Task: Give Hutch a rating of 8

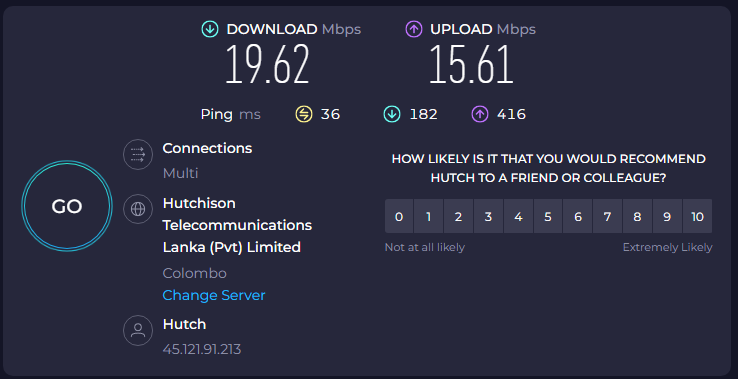Action: click(x=637, y=216)
